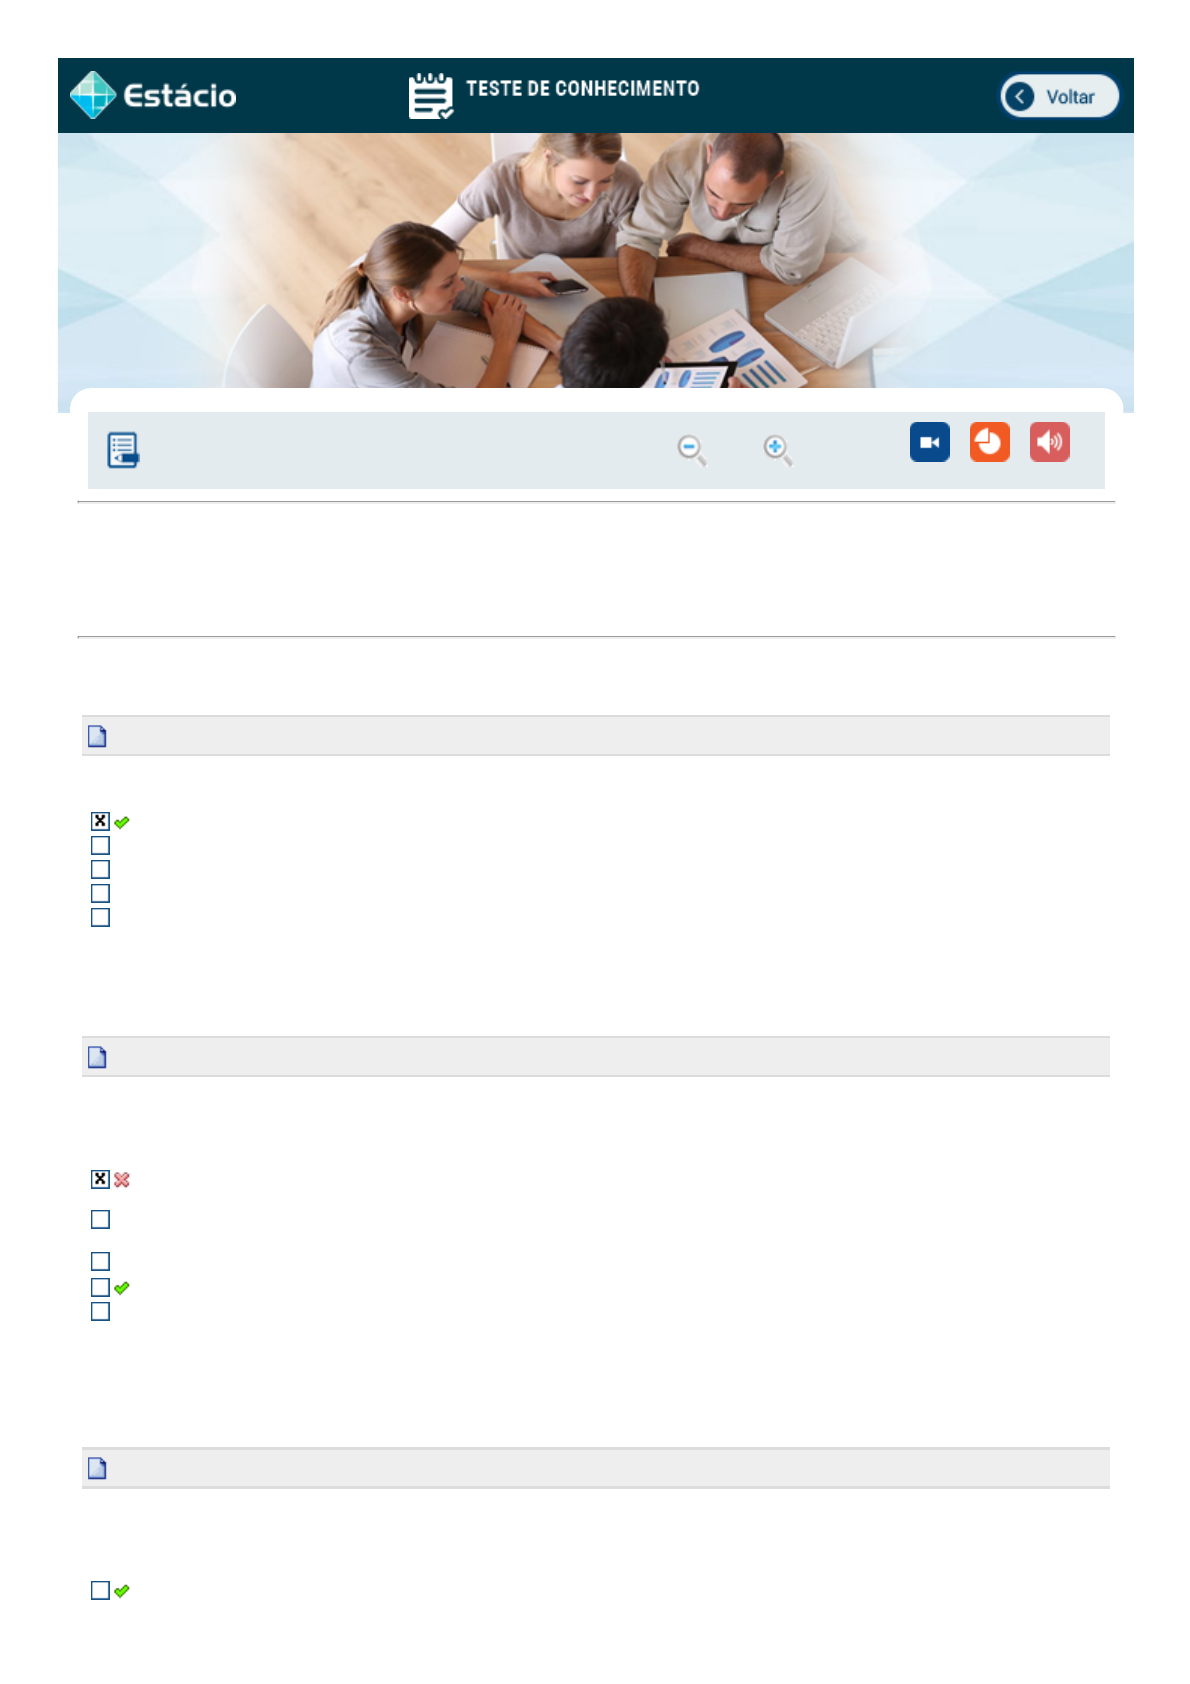This screenshot has height=1684, width=1190.
Task: Click the zoom in magnifier icon
Action: pos(777,450)
